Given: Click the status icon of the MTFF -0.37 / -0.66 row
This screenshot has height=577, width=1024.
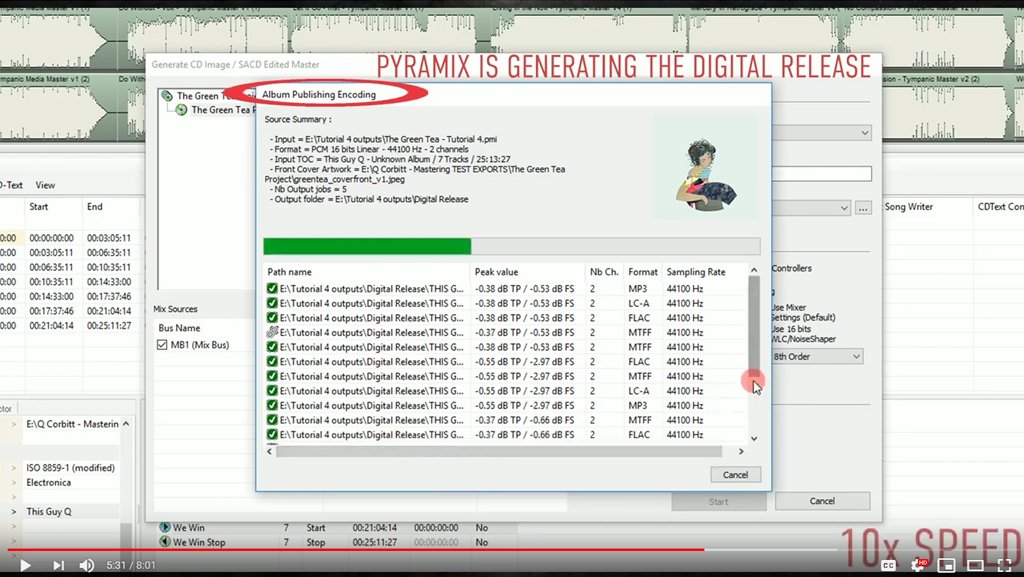Looking at the screenshot, I should point(272,420).
